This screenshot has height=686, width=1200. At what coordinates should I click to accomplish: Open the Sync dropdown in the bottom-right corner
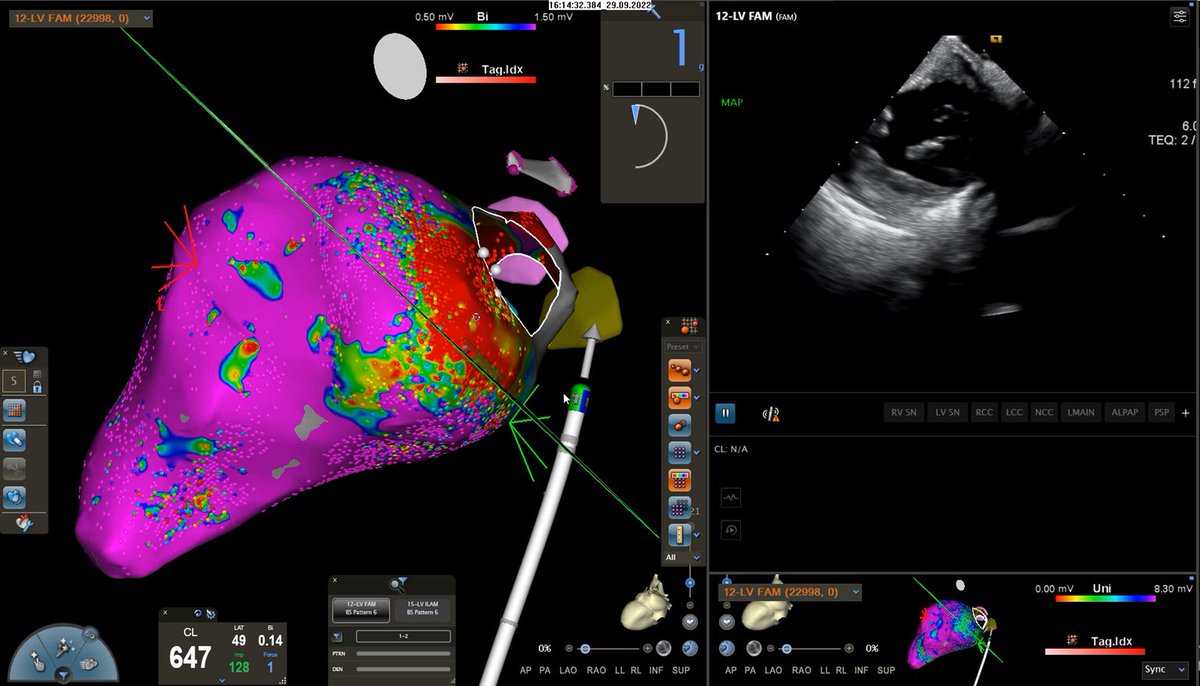pyautogui.click(x=1166, y=668)
